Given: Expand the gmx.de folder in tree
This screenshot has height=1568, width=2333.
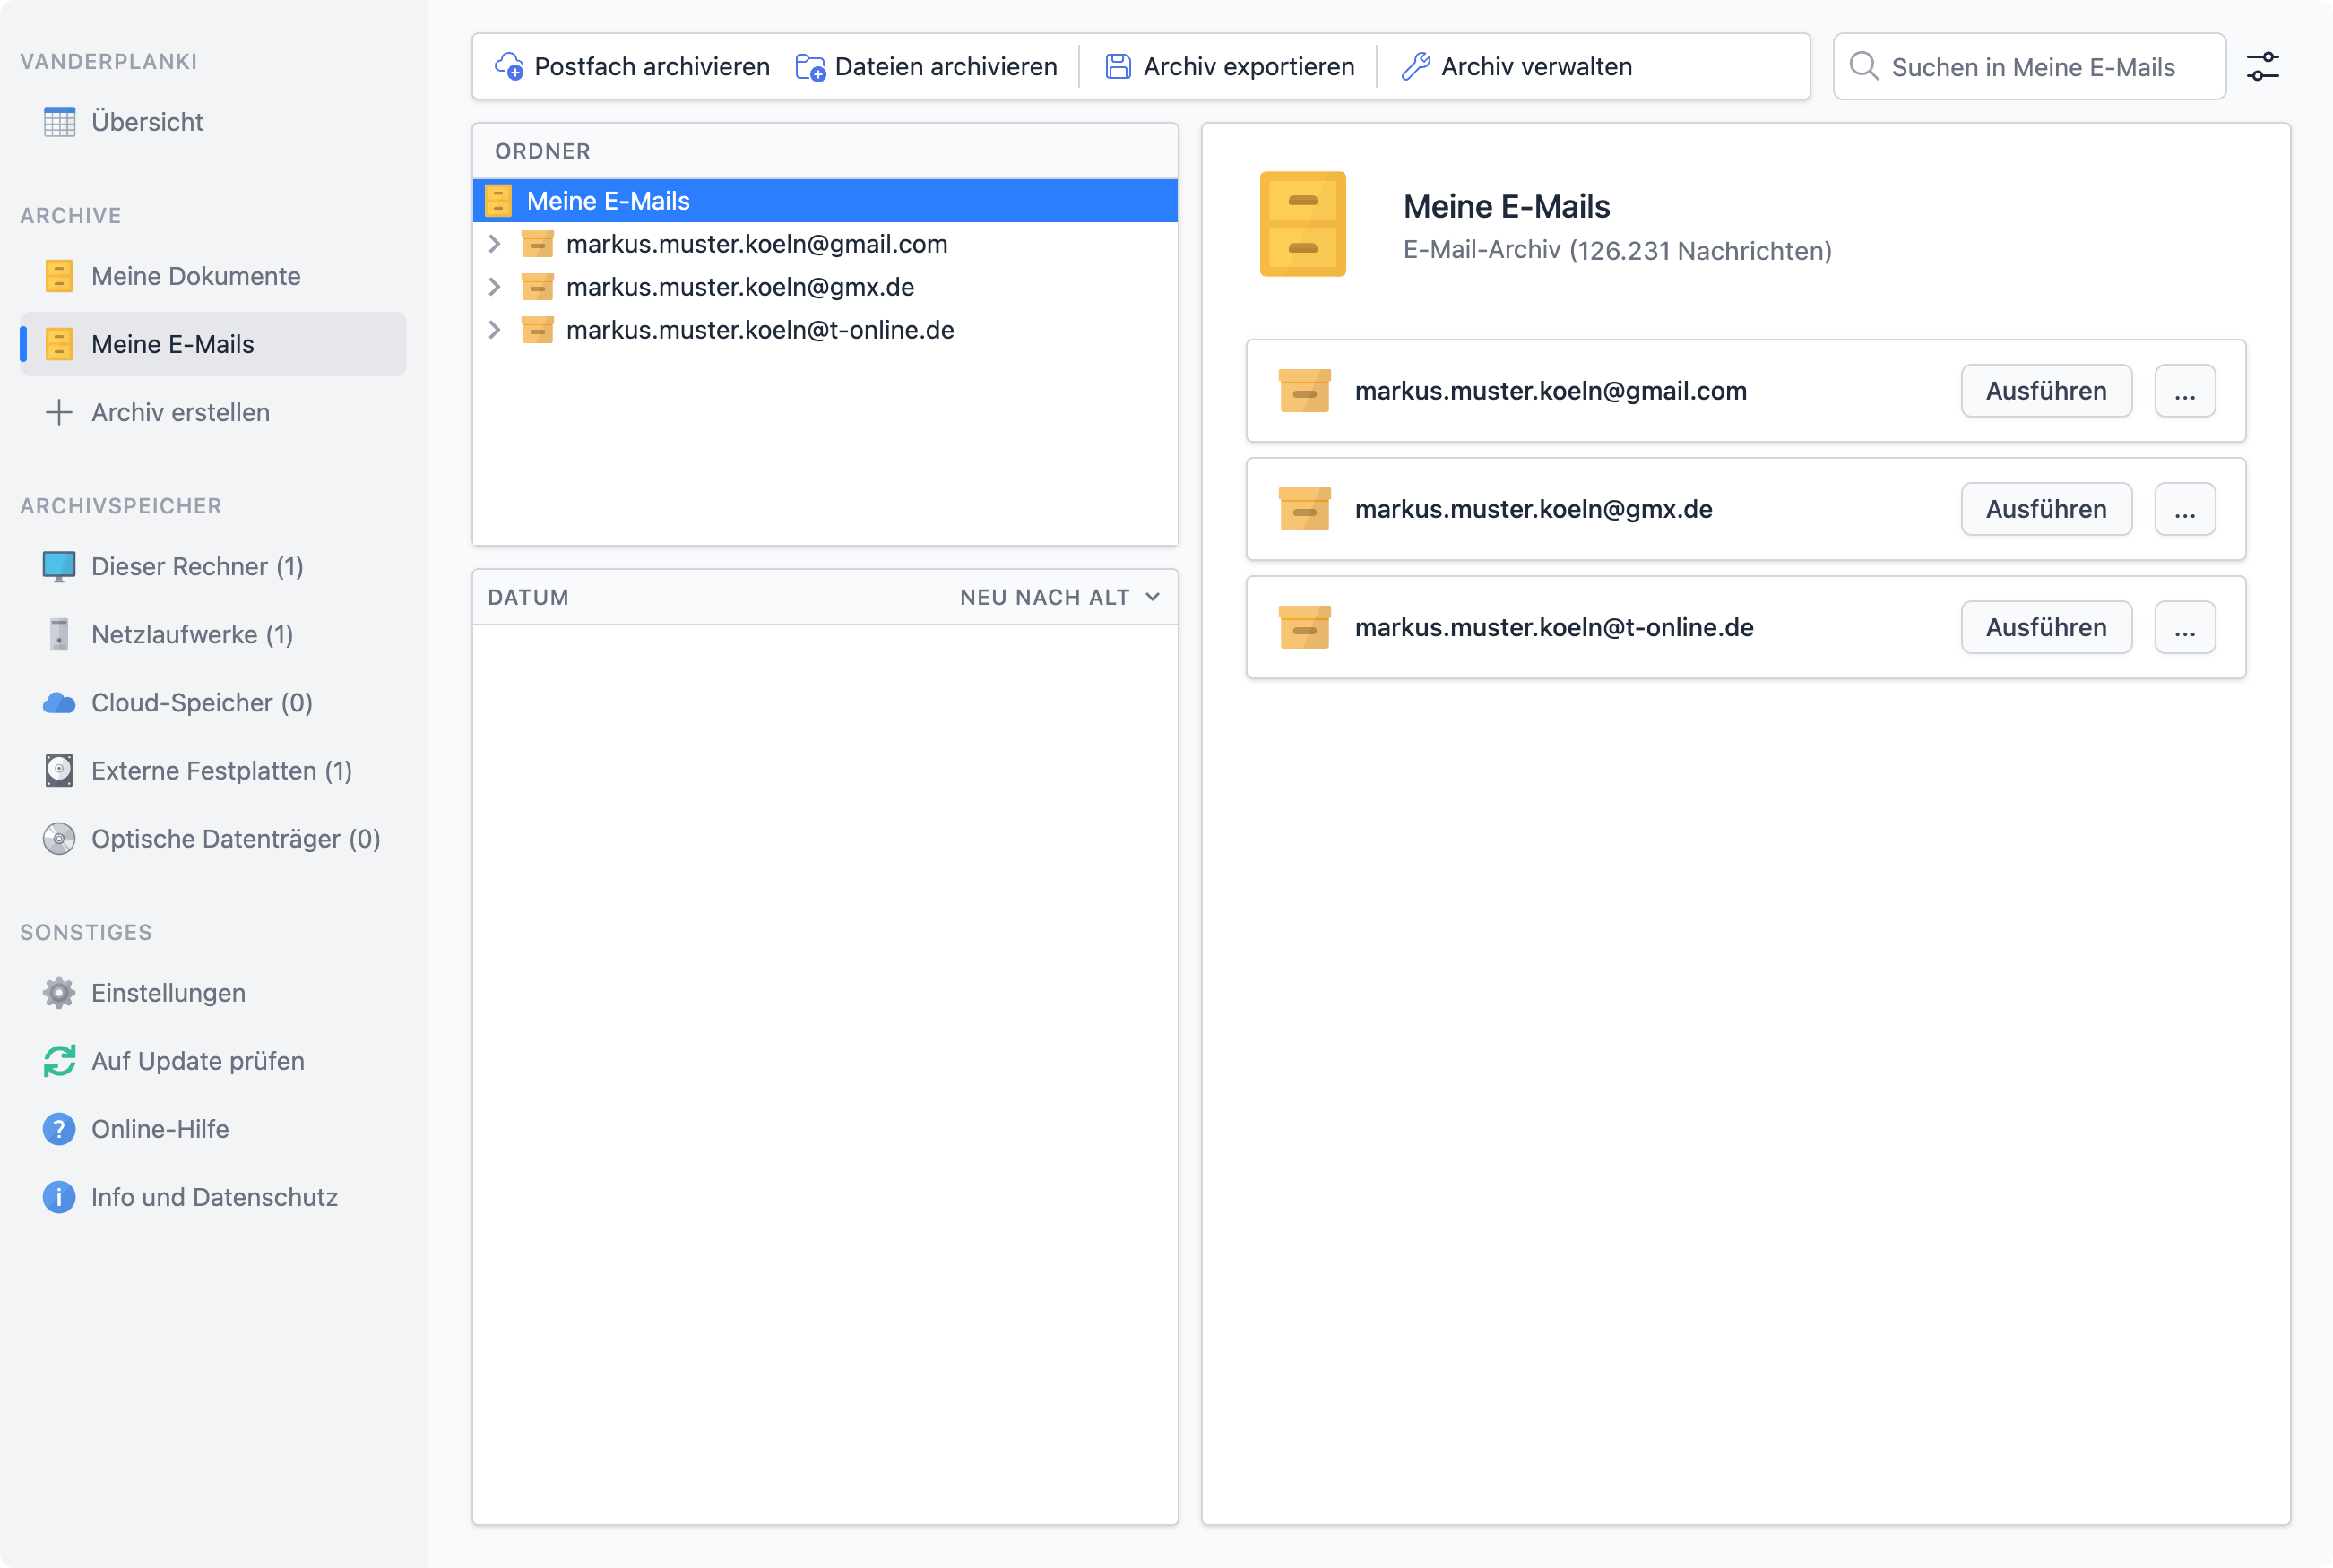Looking at the screenshot, I should (494, 287).
